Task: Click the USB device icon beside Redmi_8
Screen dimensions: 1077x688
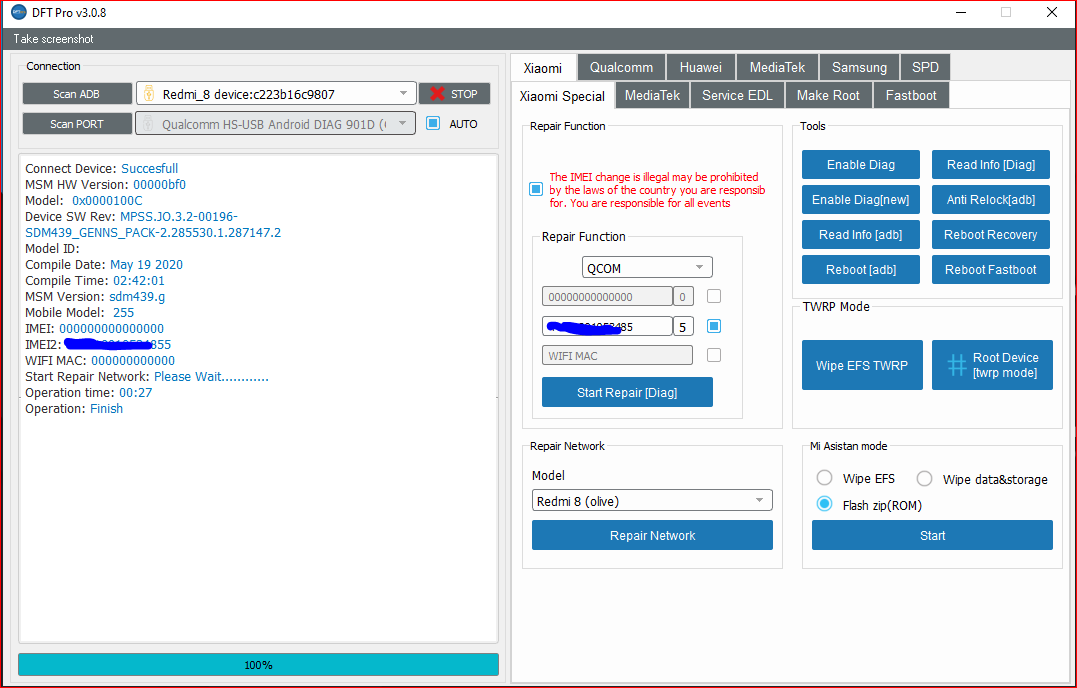Action: coord(149,93)
